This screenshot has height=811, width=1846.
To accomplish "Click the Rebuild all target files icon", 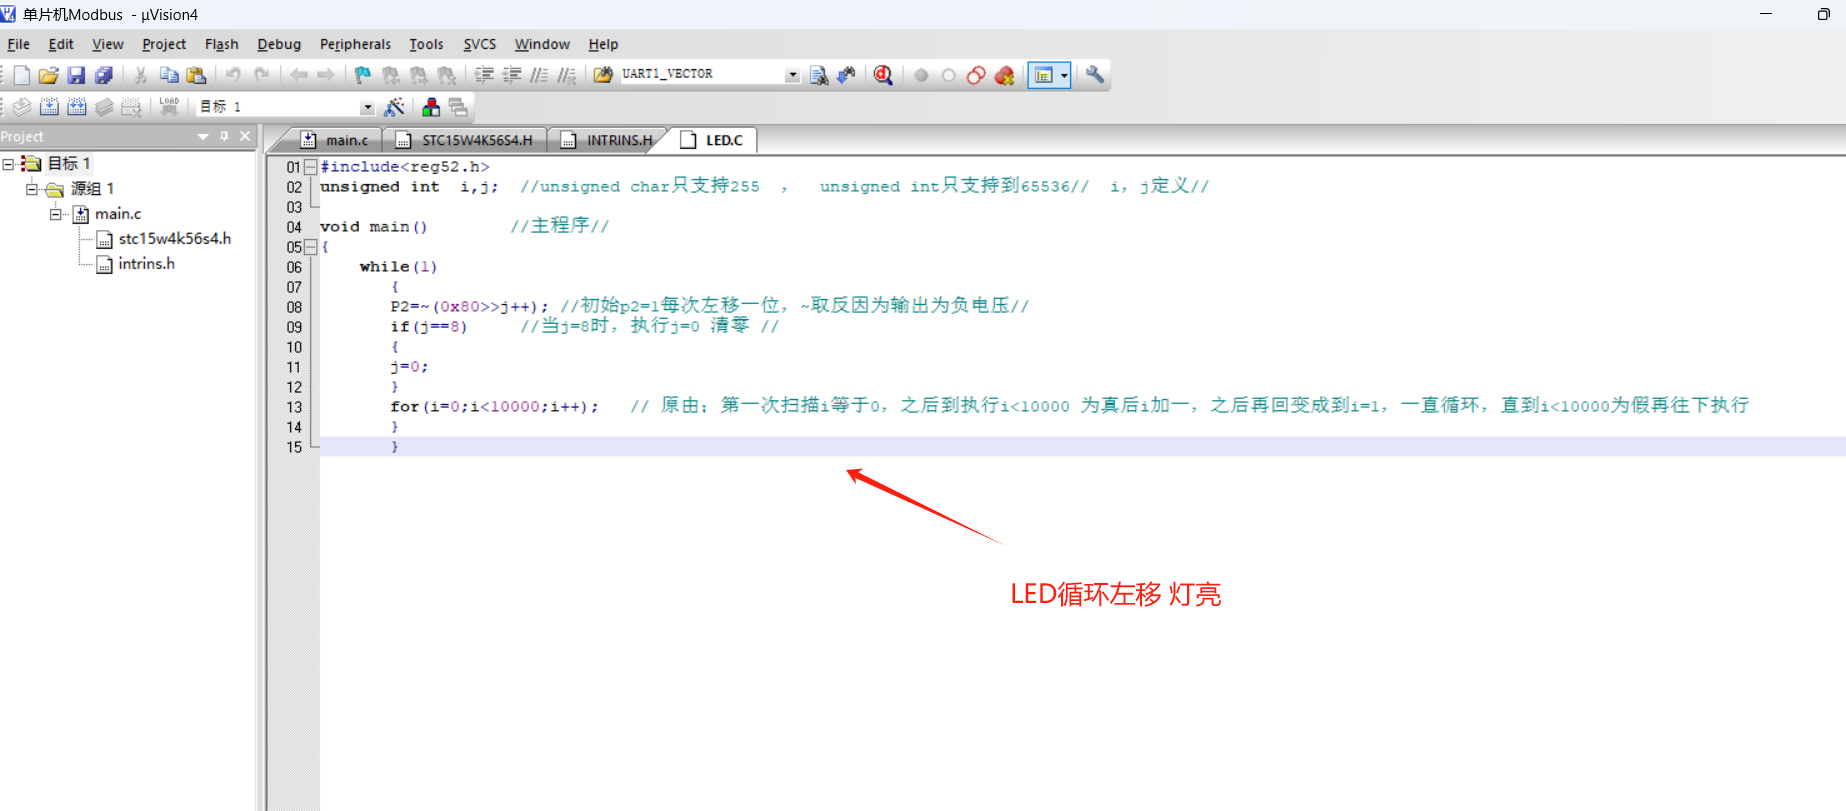I will click(76, 106).
